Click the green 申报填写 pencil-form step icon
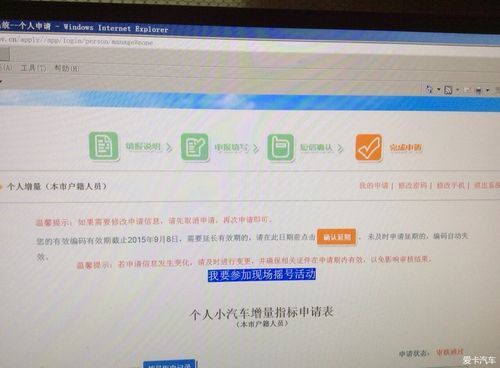500x368 pixels. [195, 147]
